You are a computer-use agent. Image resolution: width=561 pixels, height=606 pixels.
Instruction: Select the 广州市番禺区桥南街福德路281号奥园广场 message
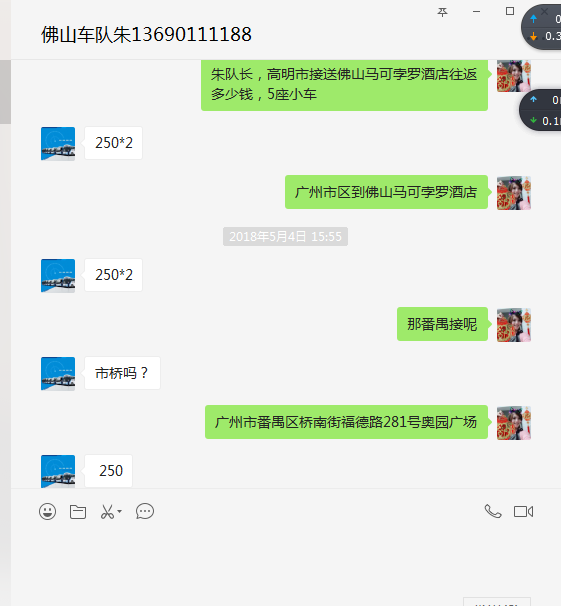346,422
